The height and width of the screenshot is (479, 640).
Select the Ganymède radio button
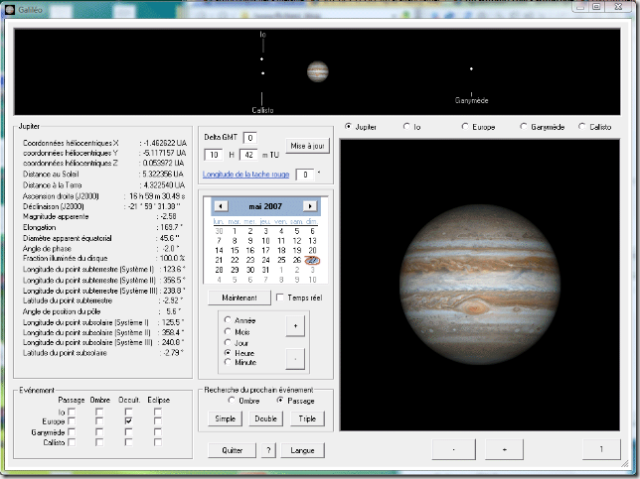click(x=524, y=127)
